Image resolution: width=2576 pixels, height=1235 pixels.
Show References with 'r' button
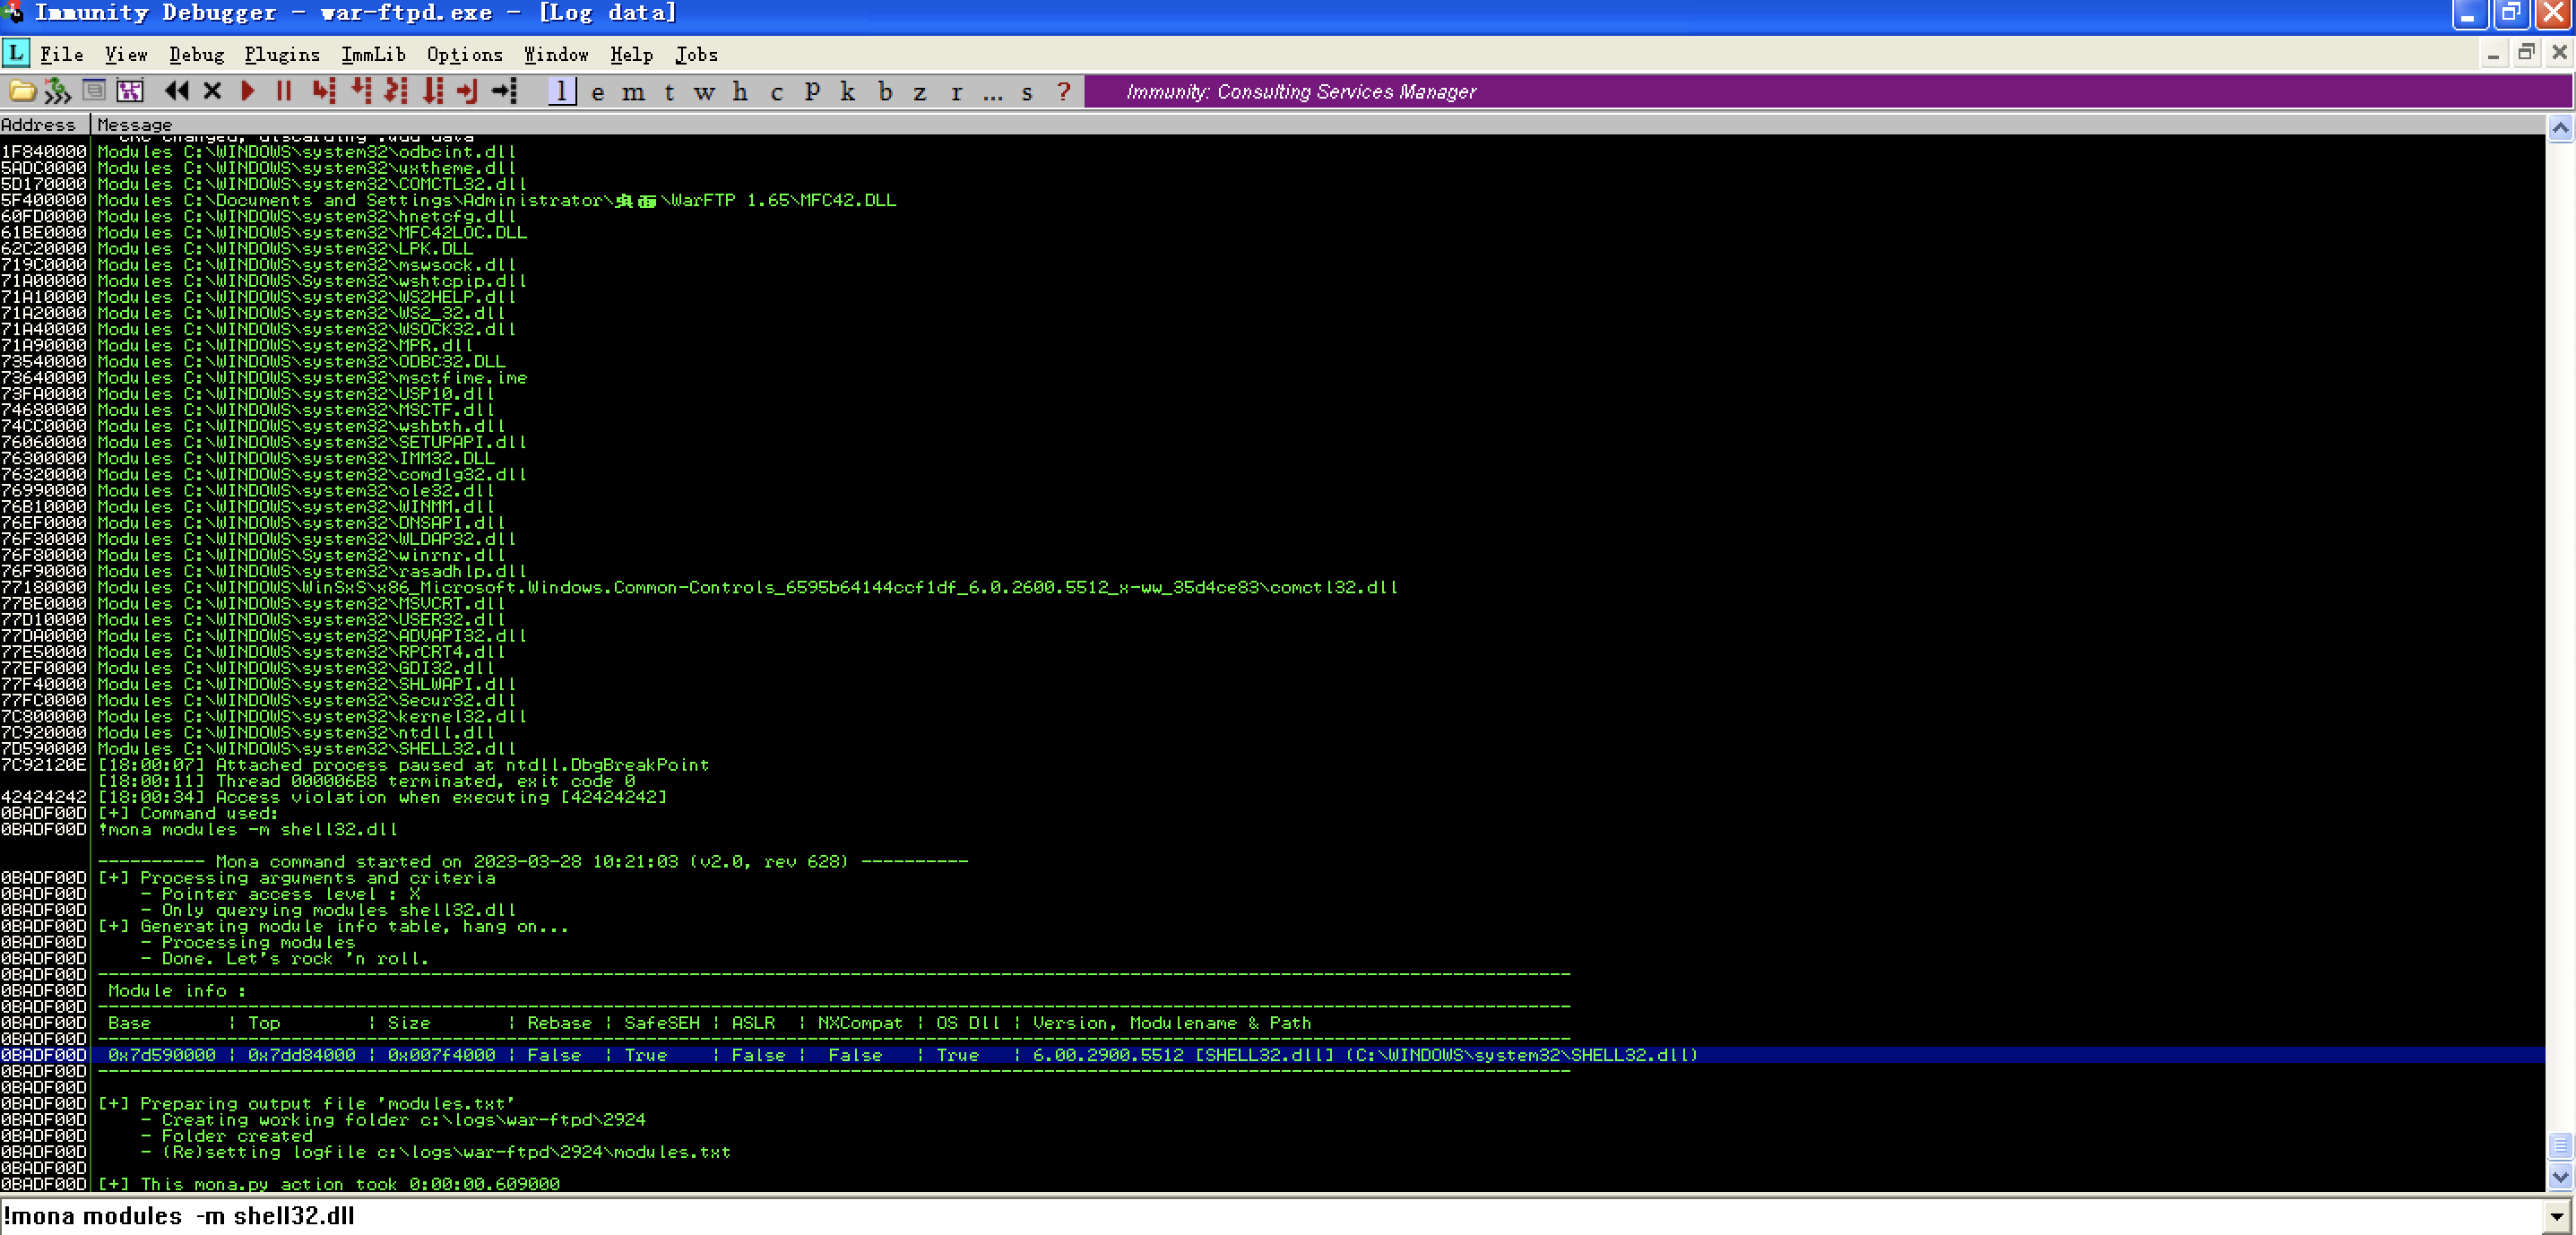coord(957,92)
